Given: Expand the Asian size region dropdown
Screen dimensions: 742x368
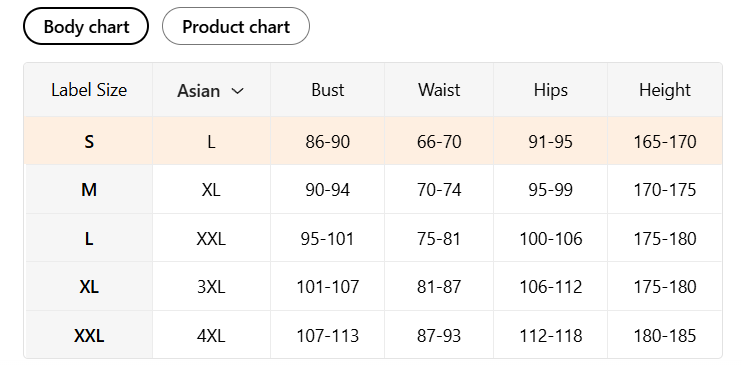Looking at the screenshot, I should [211, 90].
